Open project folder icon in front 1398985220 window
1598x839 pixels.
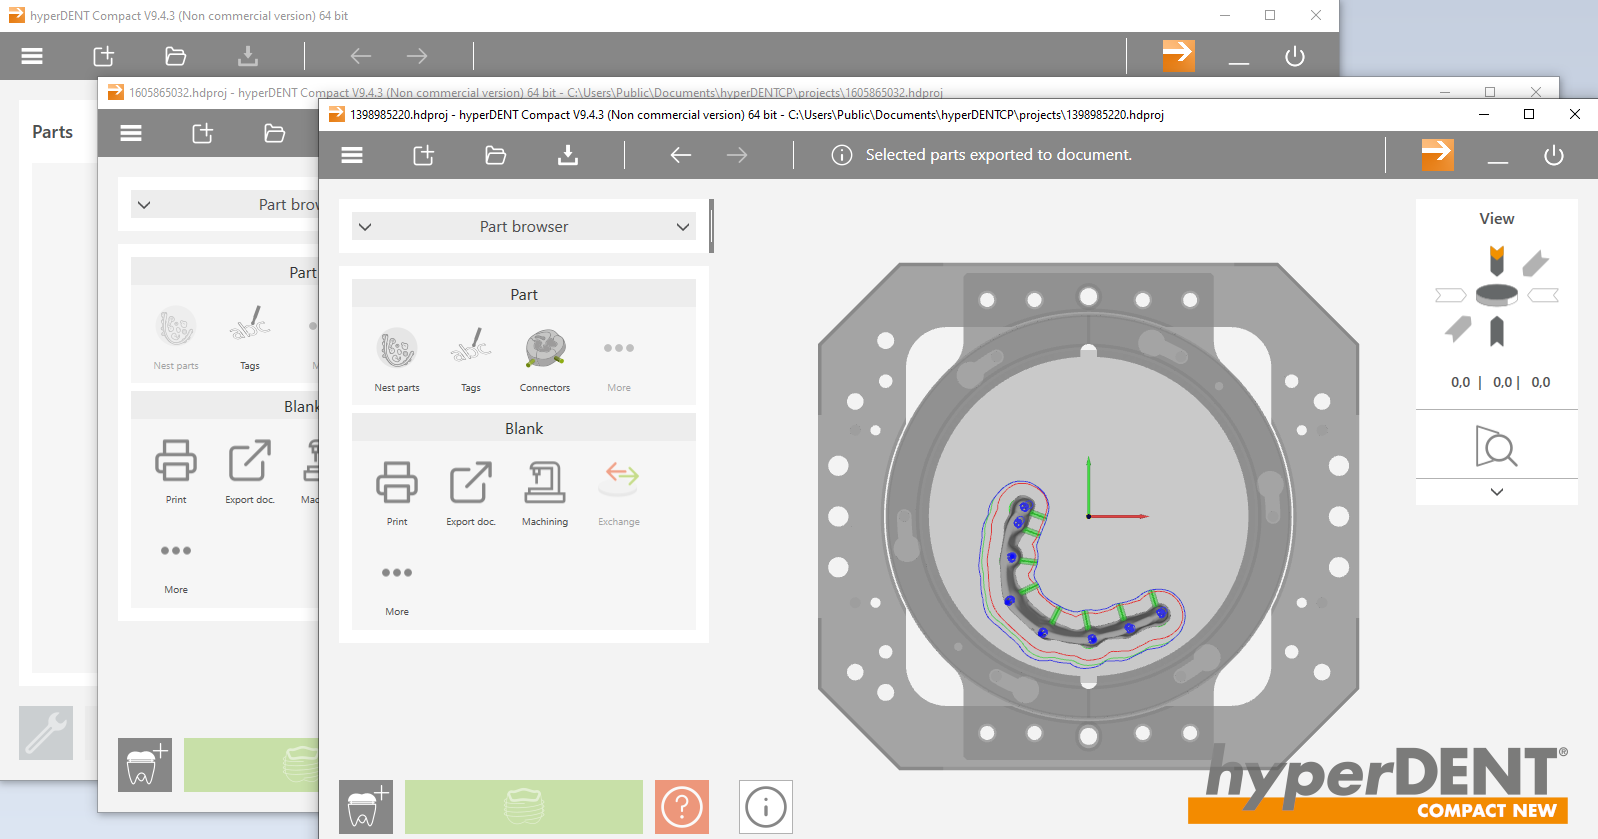point(496,155)
